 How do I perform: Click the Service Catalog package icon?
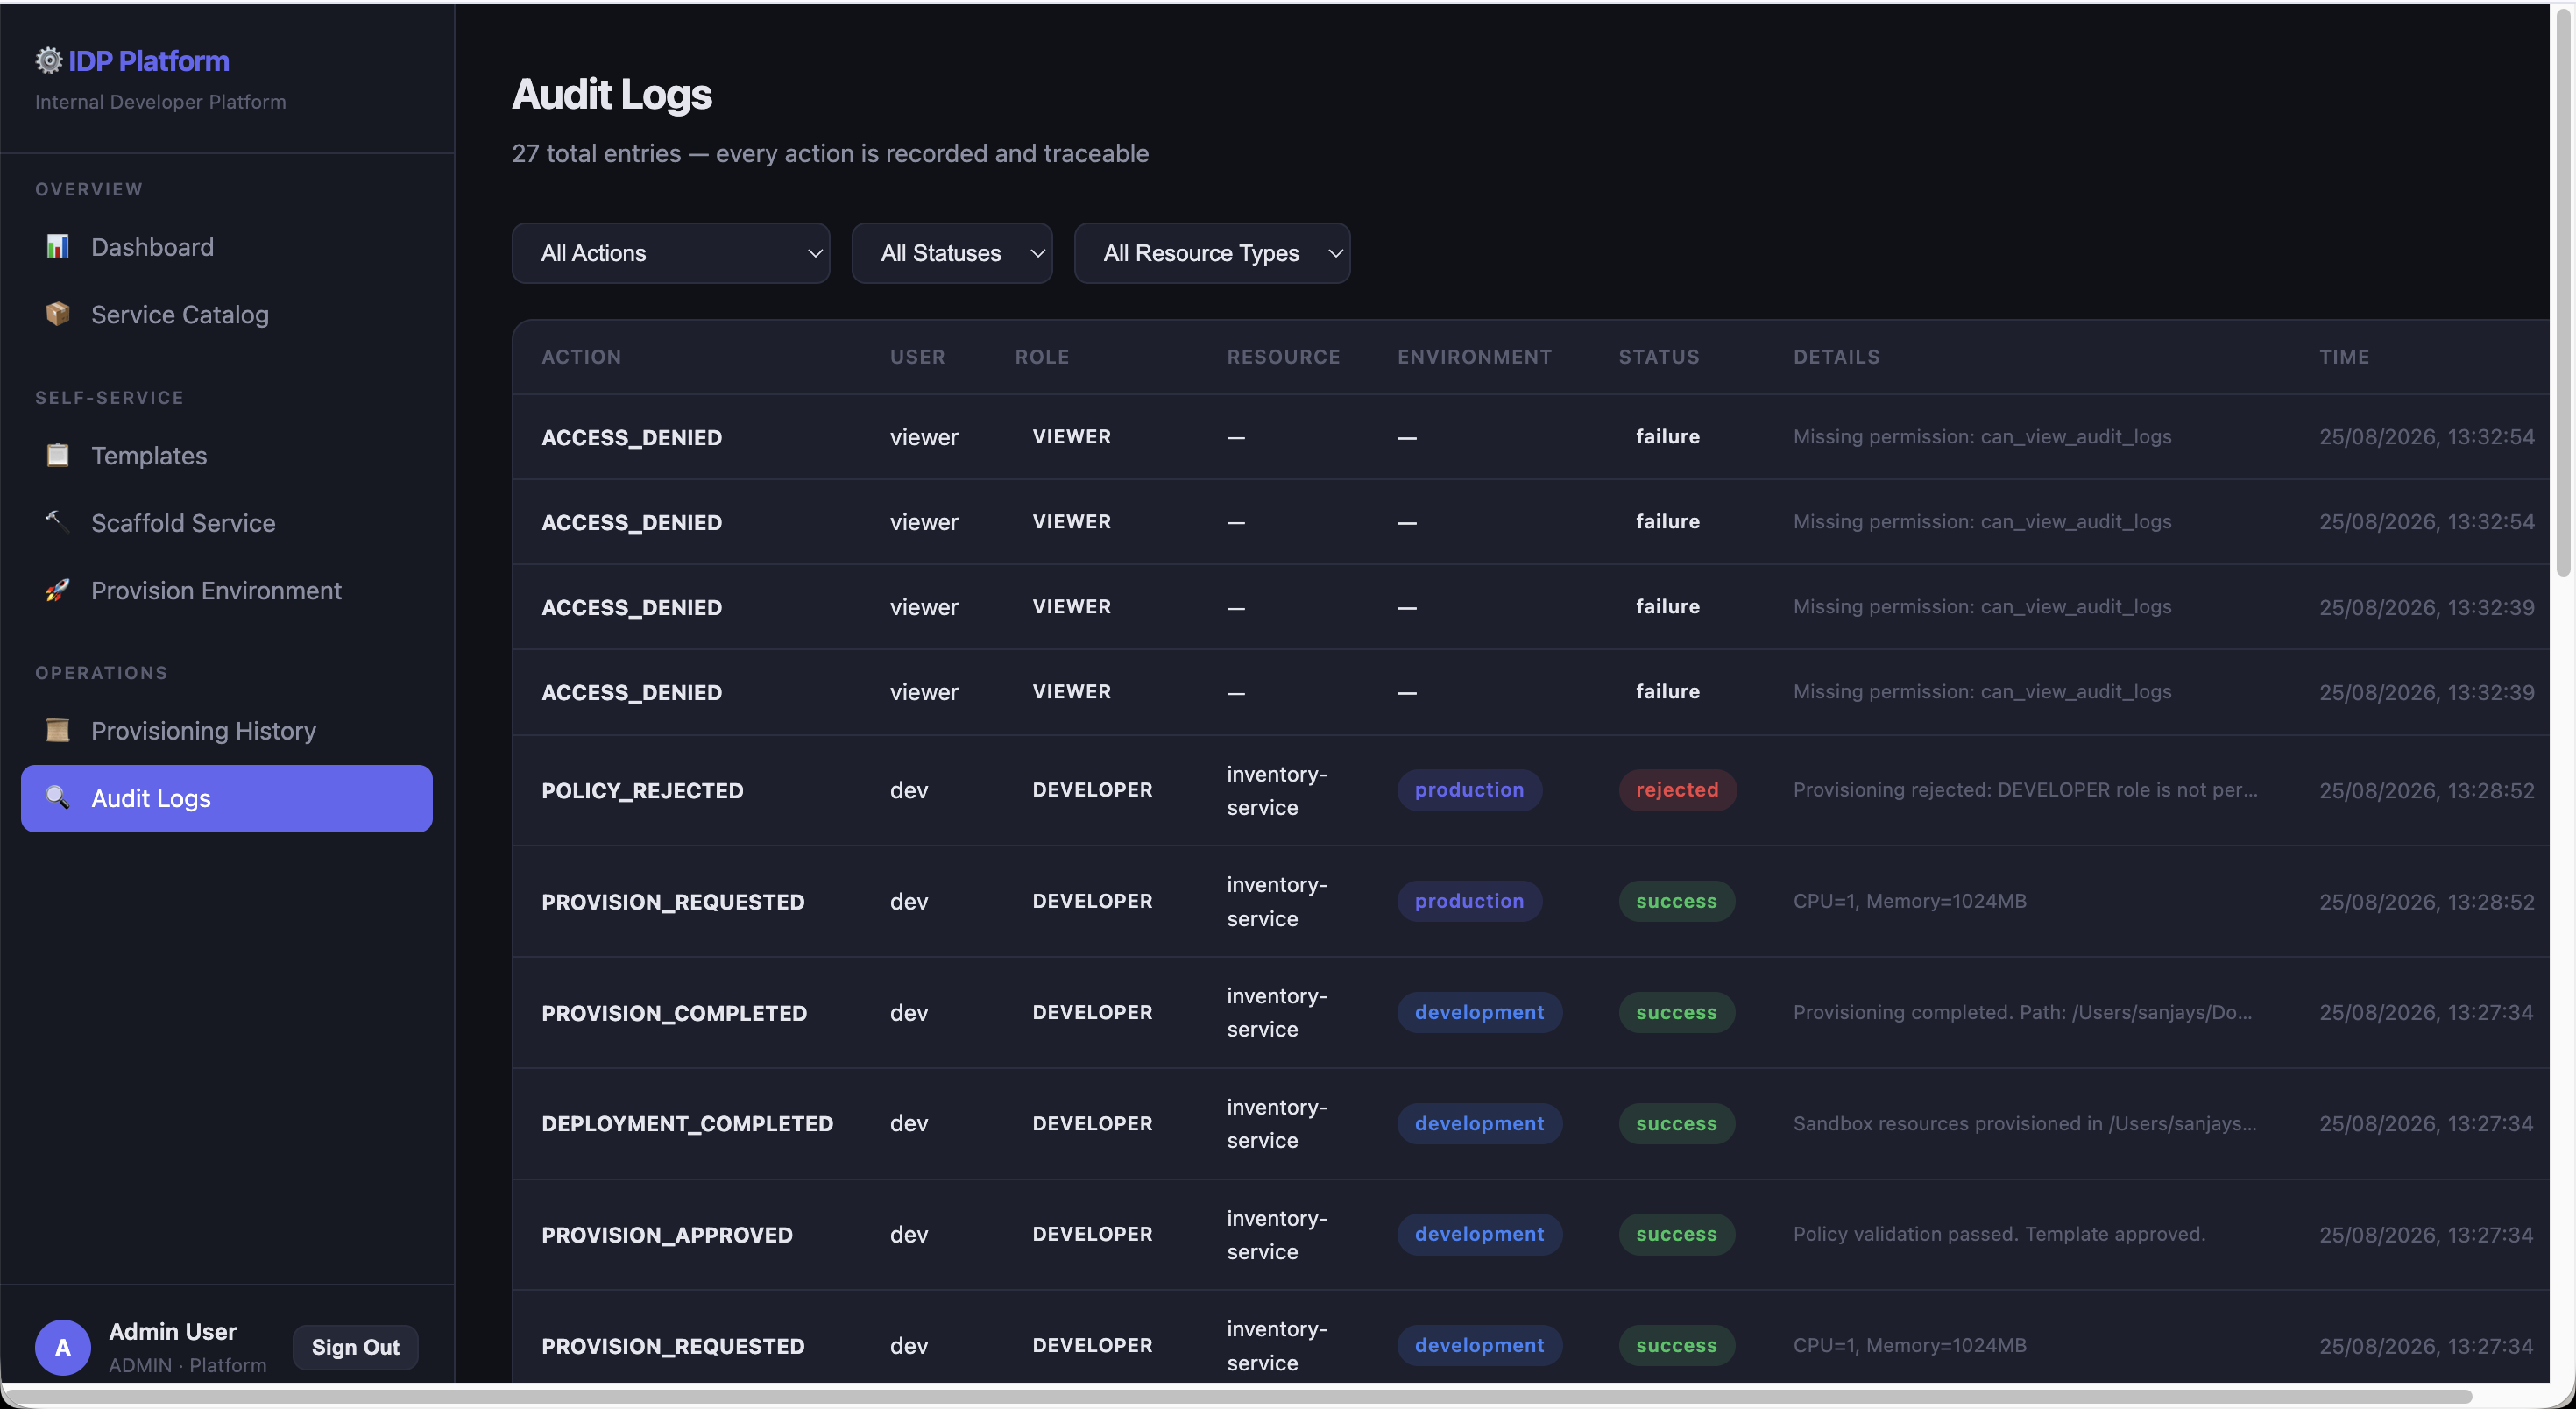58,314
